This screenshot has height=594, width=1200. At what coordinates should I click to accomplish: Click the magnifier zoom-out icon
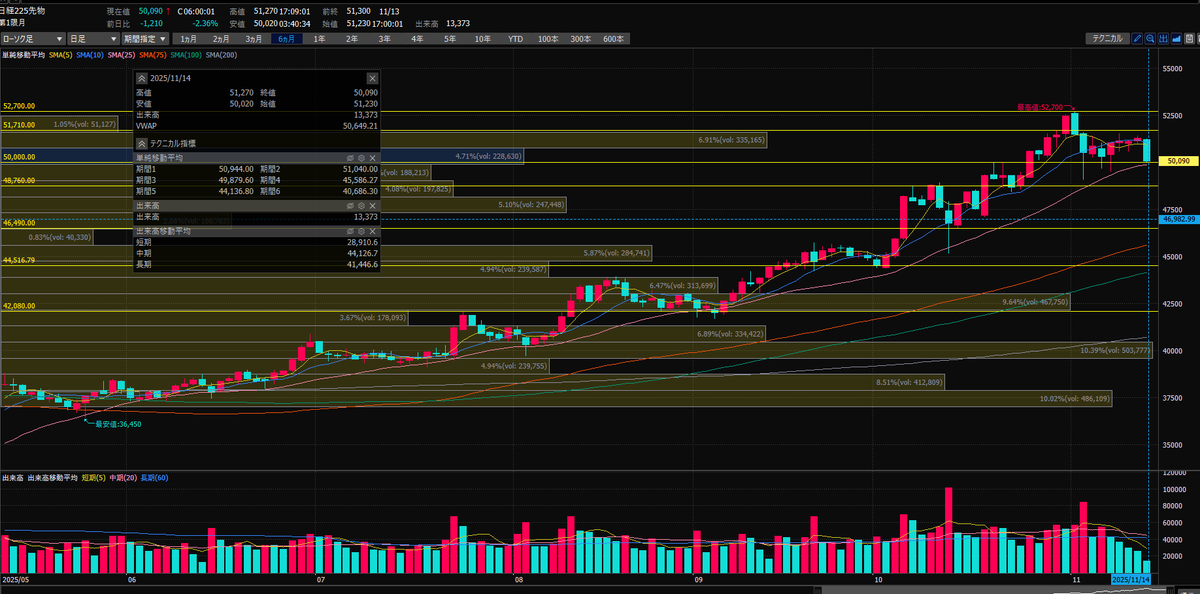[1151, 39]
